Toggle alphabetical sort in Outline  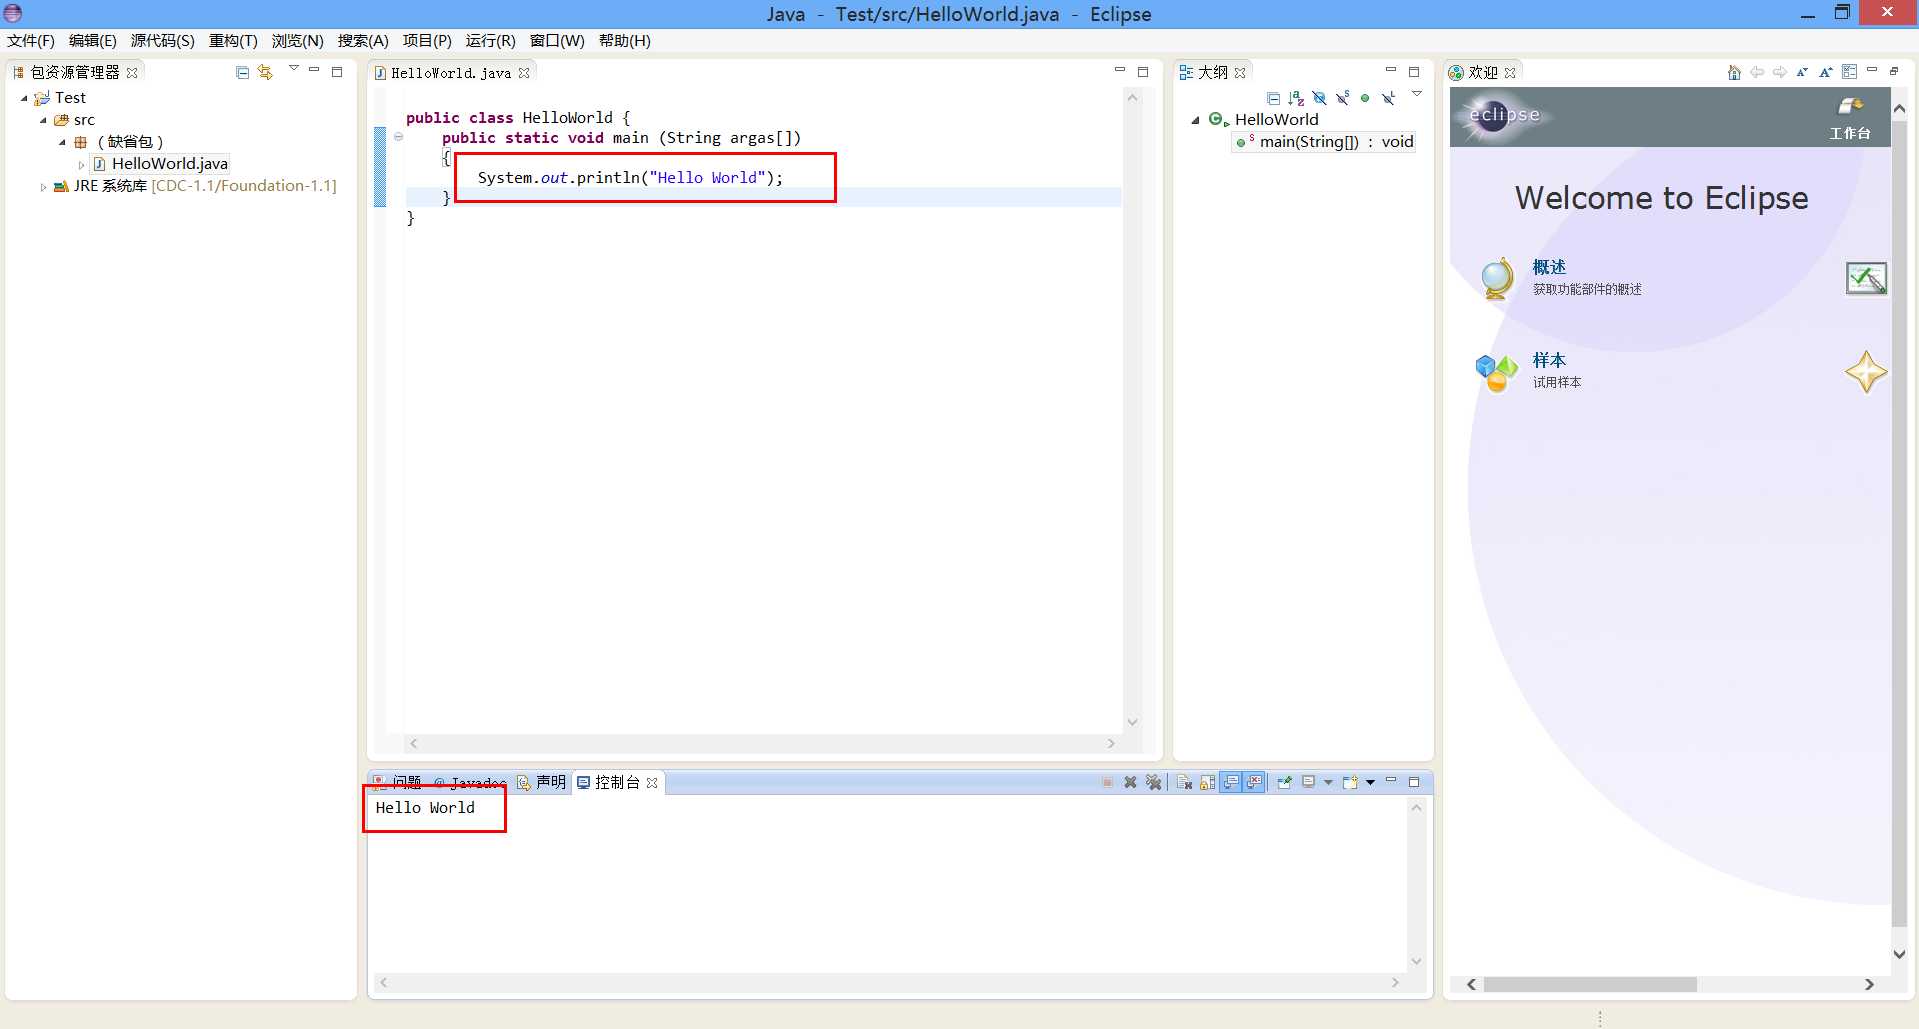pyautogui.click(x=1296, y=98)
